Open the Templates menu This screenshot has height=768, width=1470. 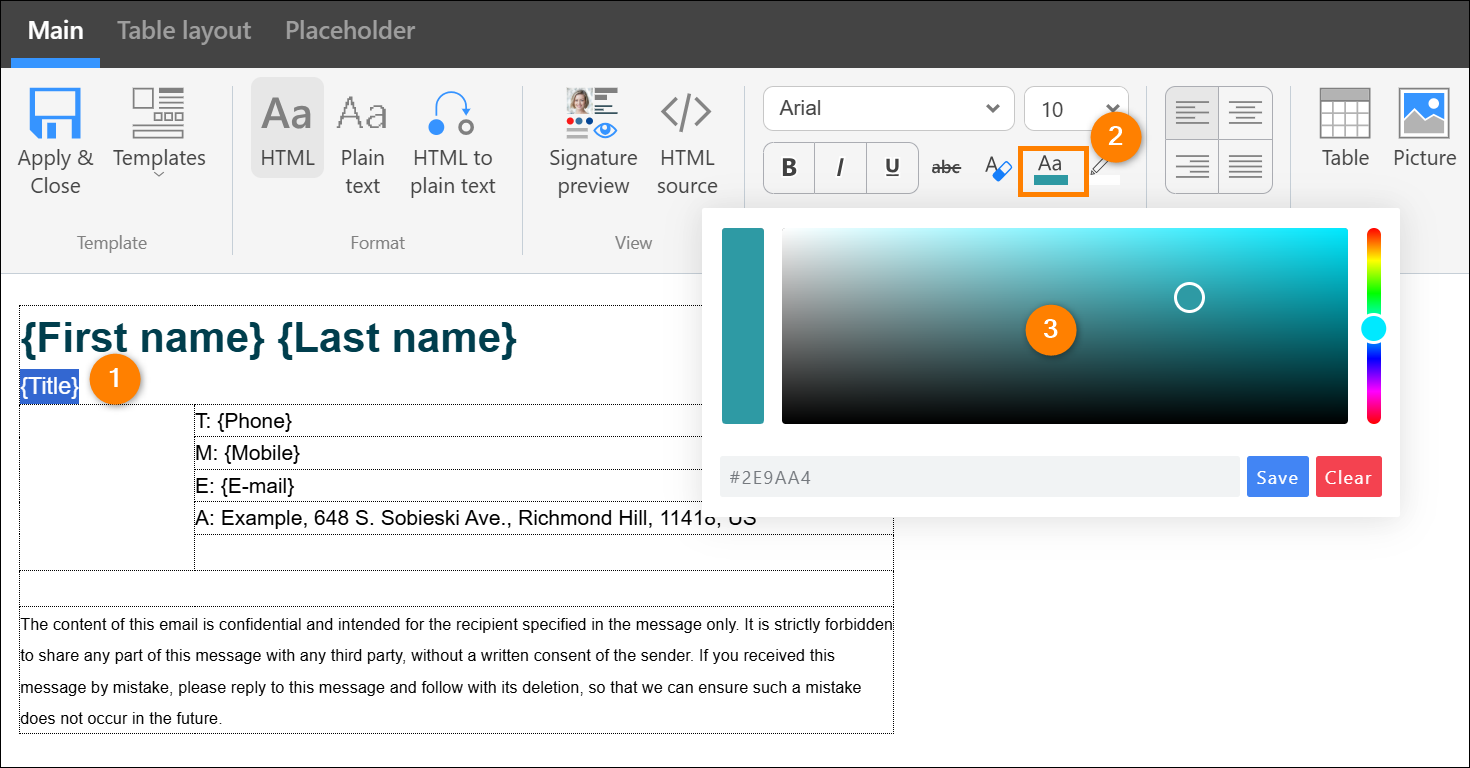coord(159,133)
